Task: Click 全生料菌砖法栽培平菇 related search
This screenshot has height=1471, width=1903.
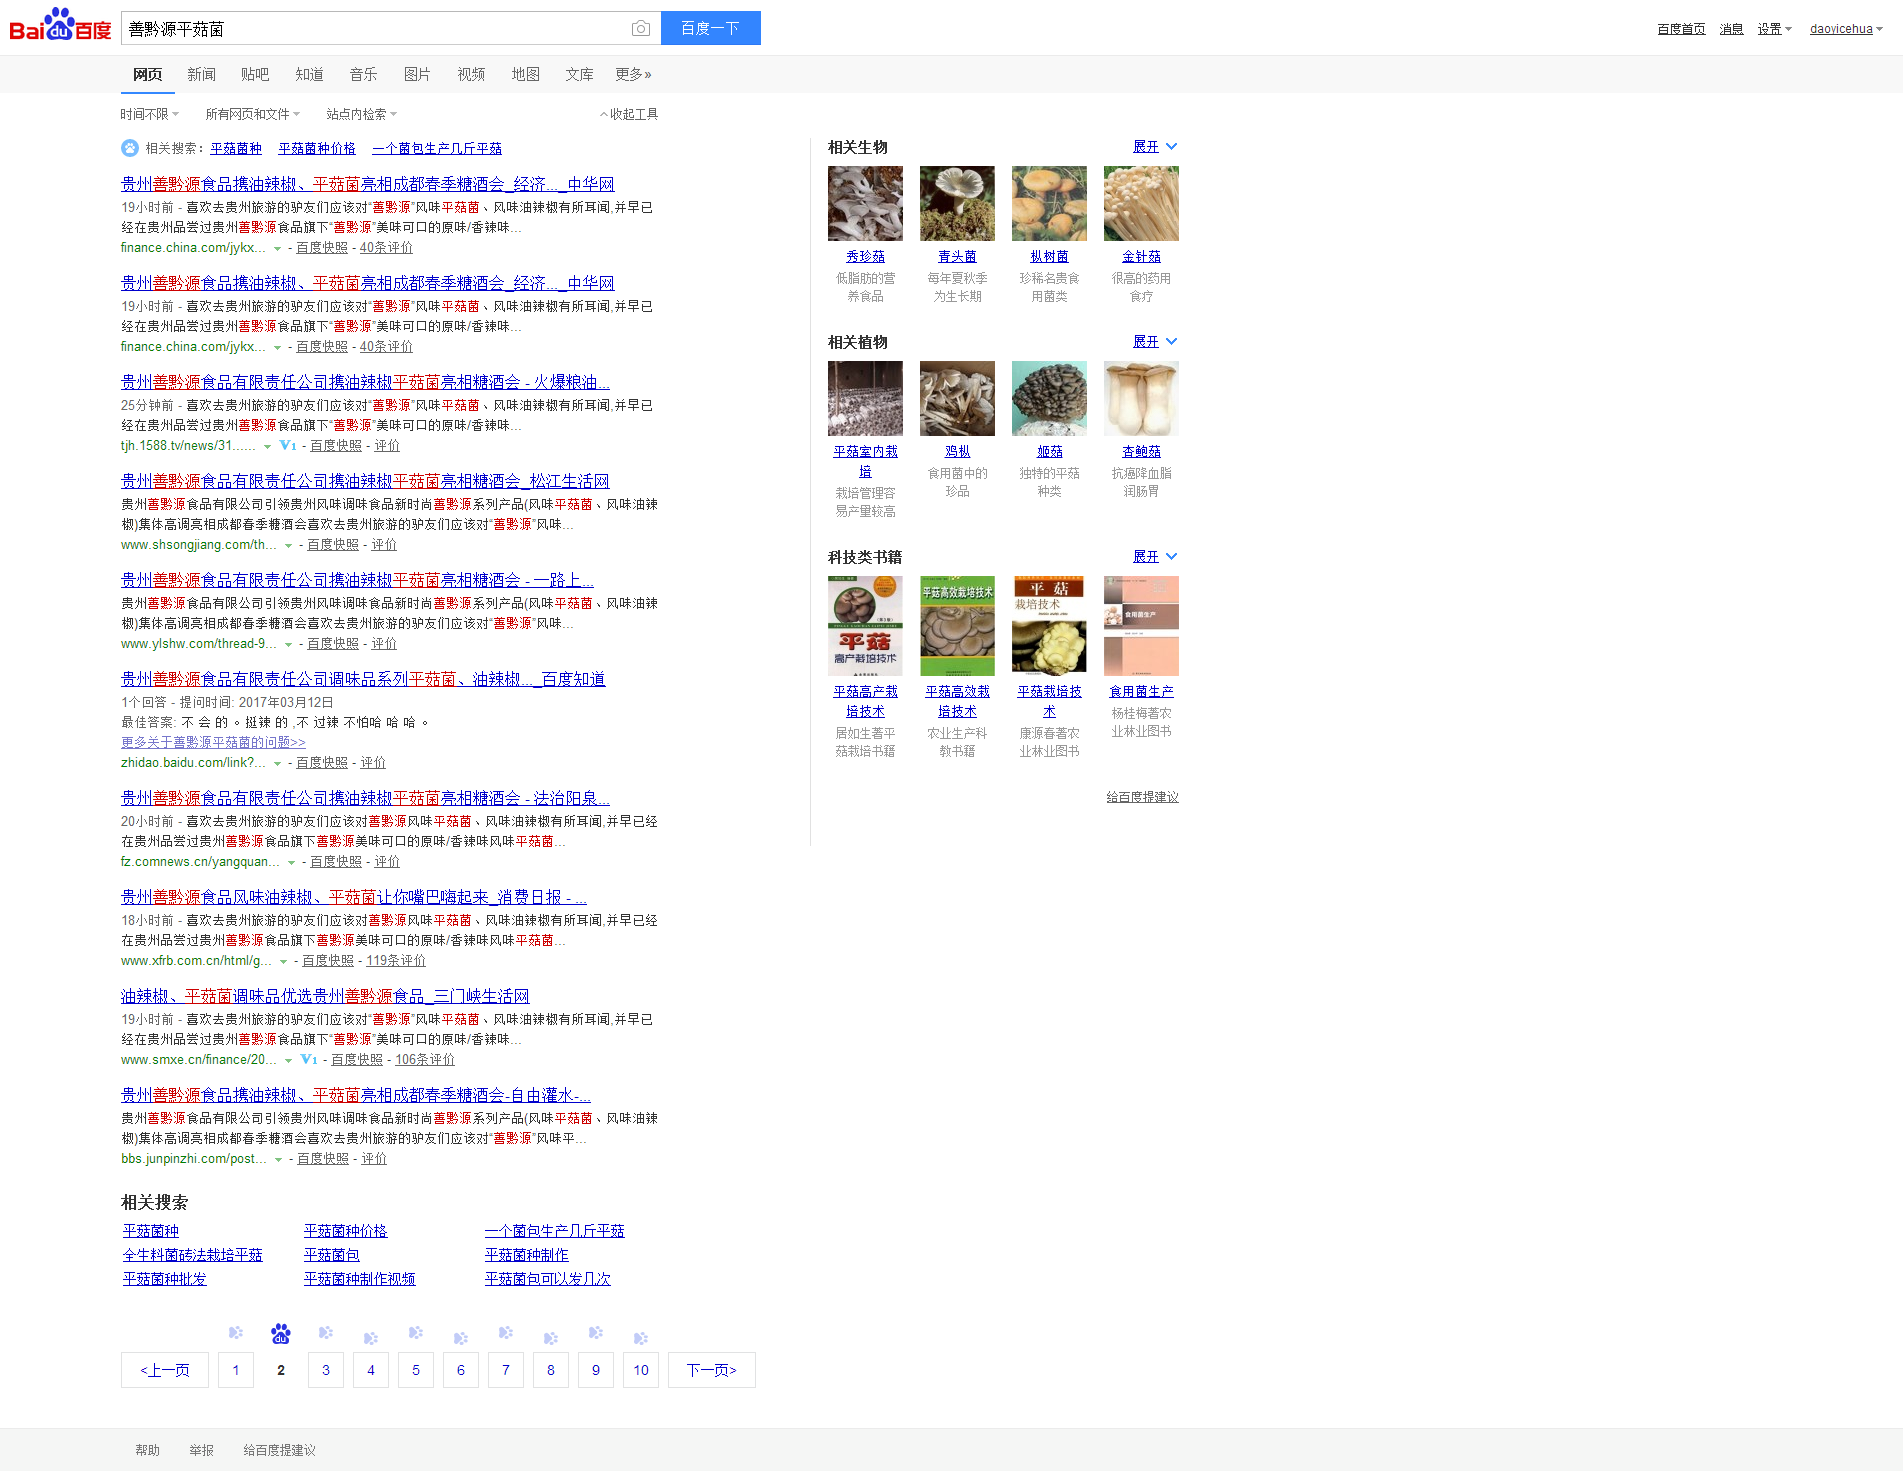Action: click(x=193, y=1255)
